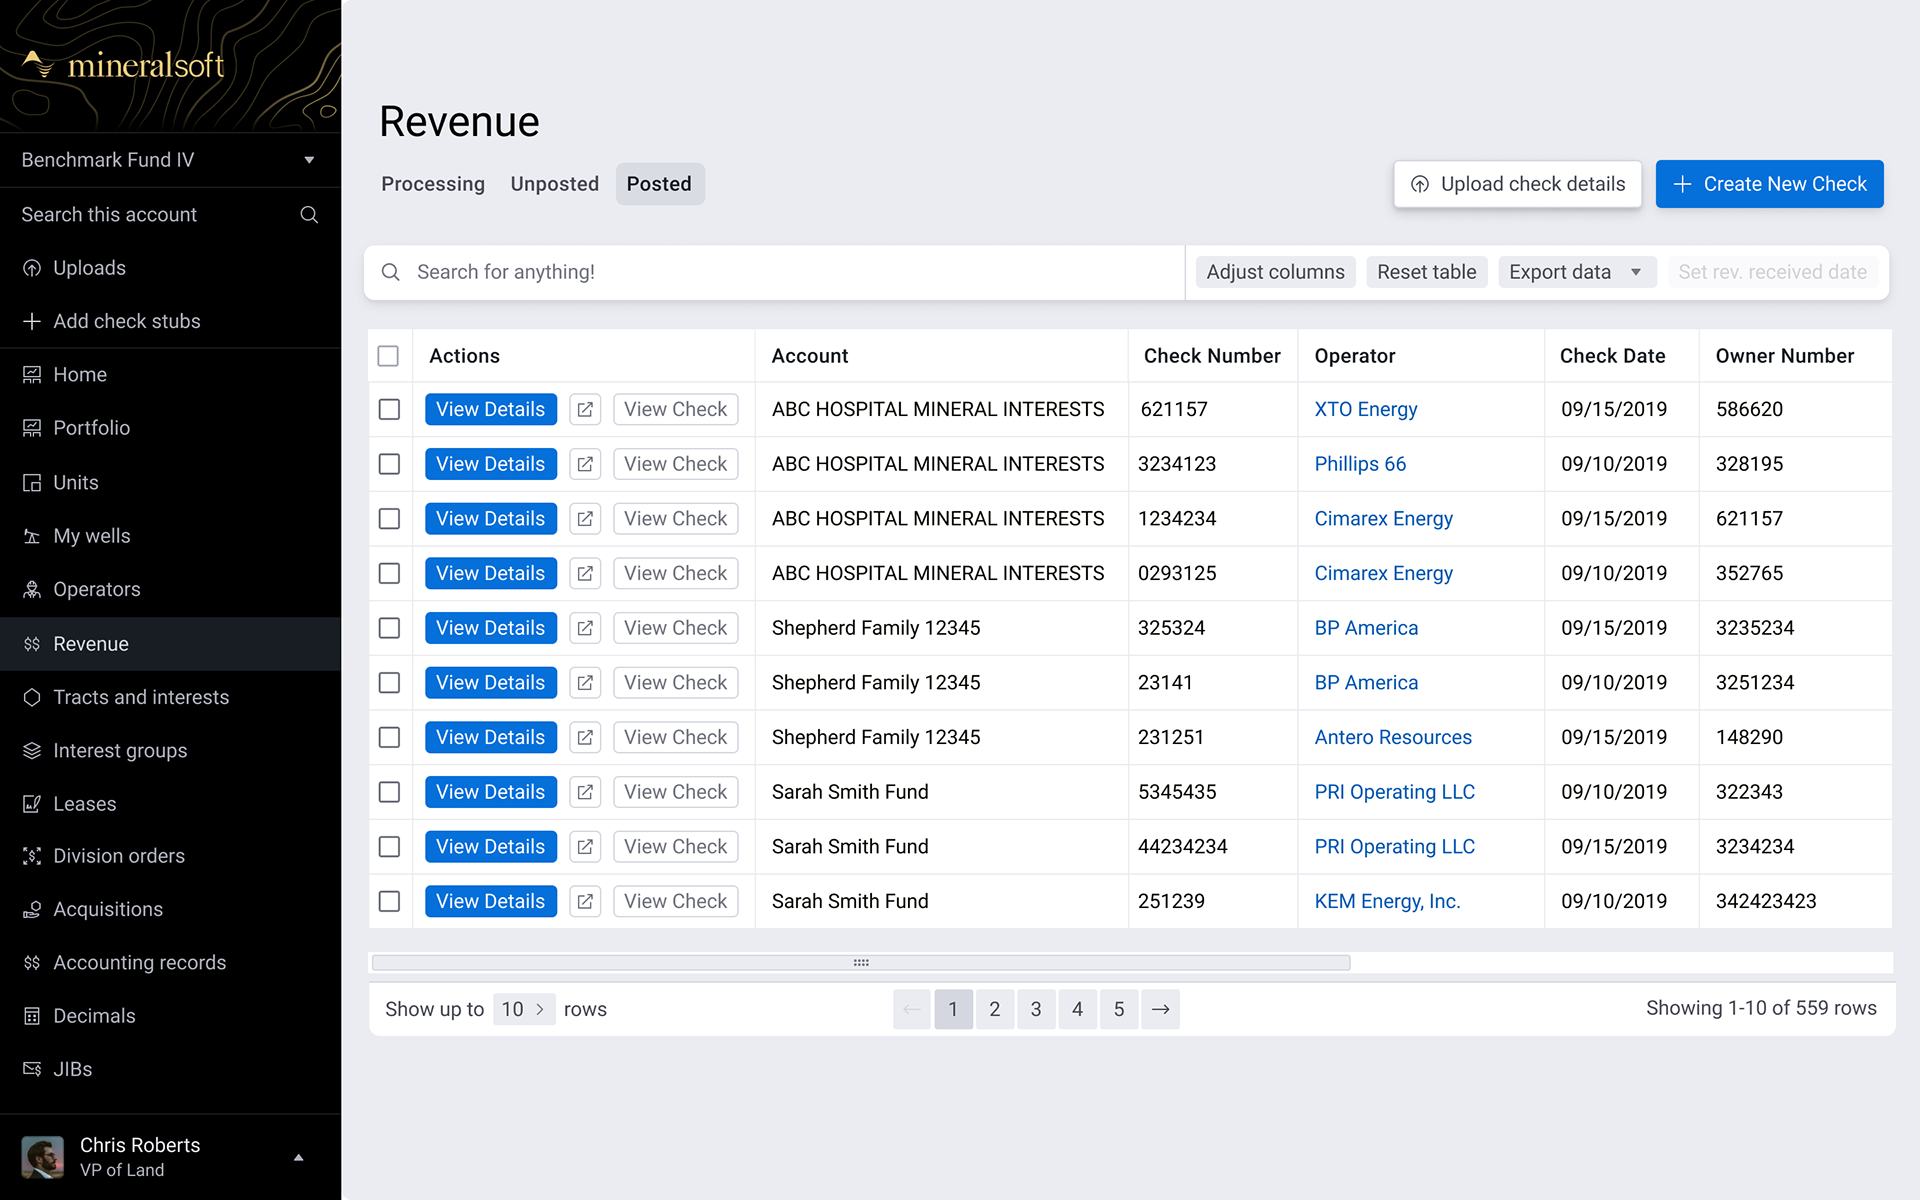Open the Export data dropdown
Image resolution: width=1920 pixels, height=1200 pixels.
click(1576, 272)
